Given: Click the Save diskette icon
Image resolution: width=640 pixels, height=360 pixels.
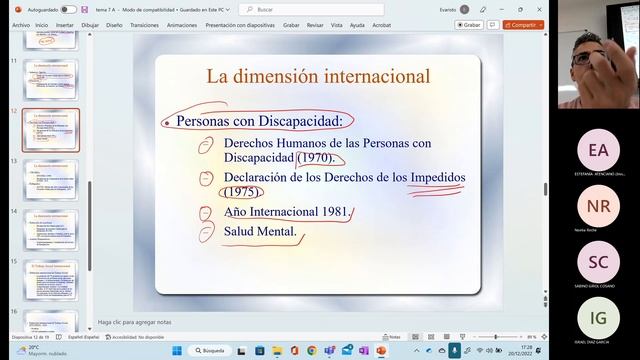Looking at the screenshot, I should 84,9.
